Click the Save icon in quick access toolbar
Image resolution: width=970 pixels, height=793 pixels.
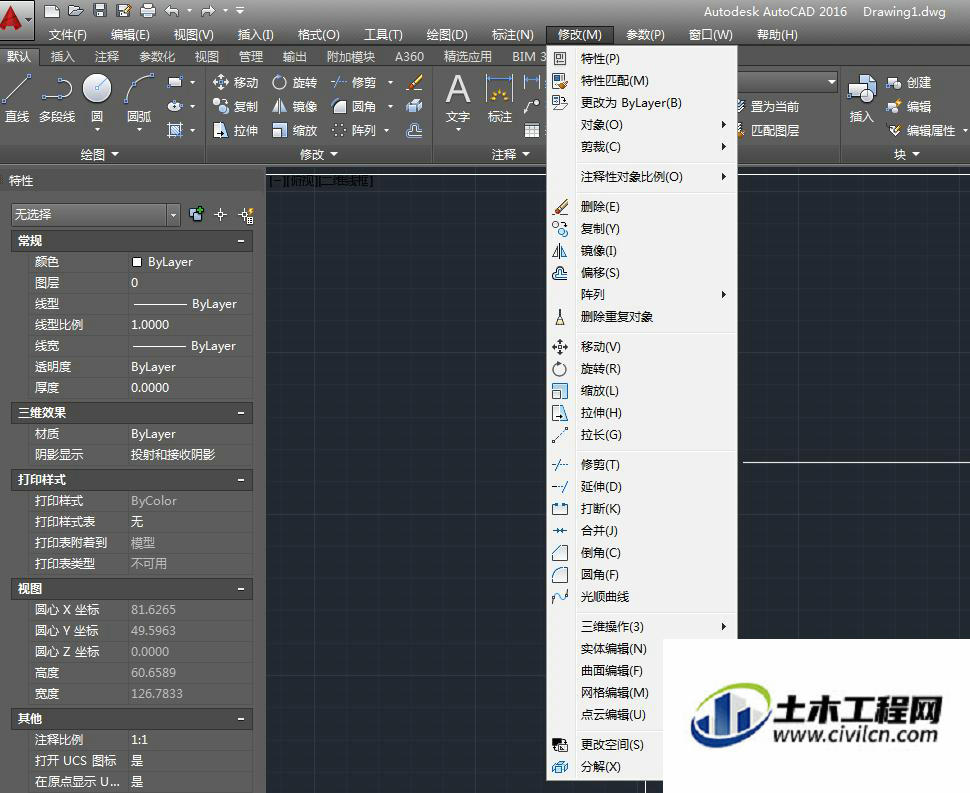(x=100, y=11)
